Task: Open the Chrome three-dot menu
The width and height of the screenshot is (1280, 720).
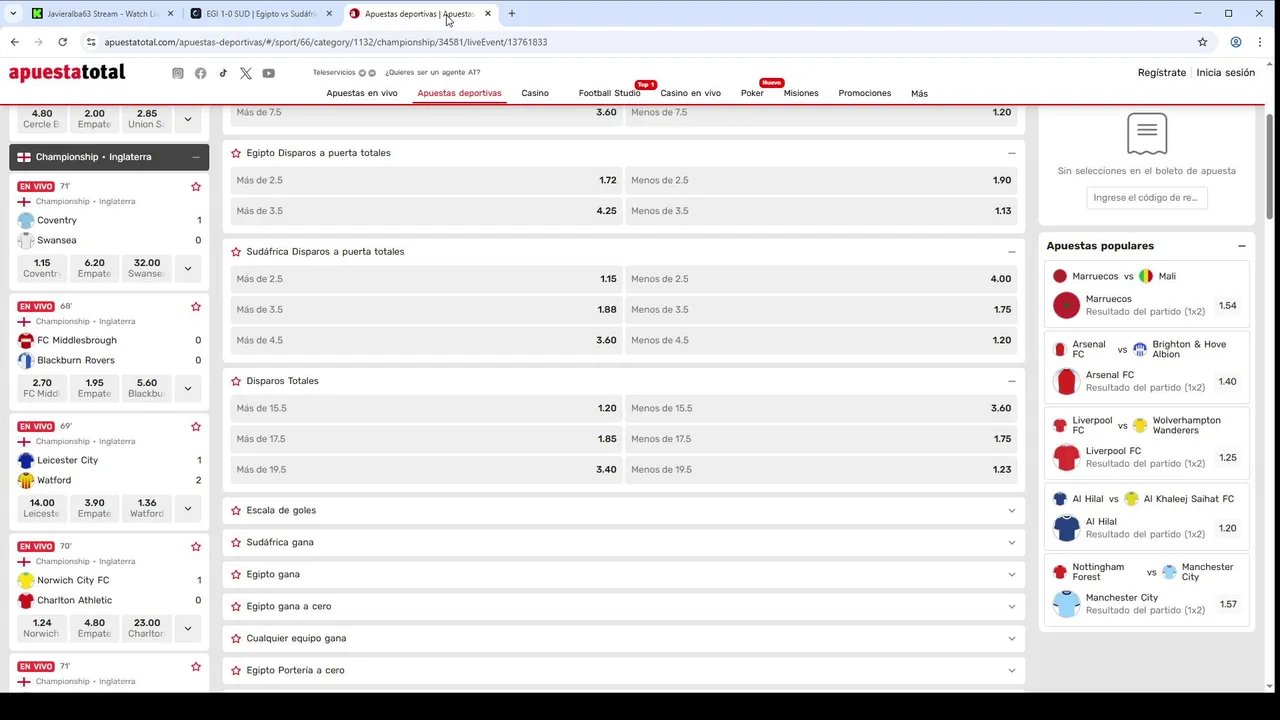Action: click(1261, 42)
